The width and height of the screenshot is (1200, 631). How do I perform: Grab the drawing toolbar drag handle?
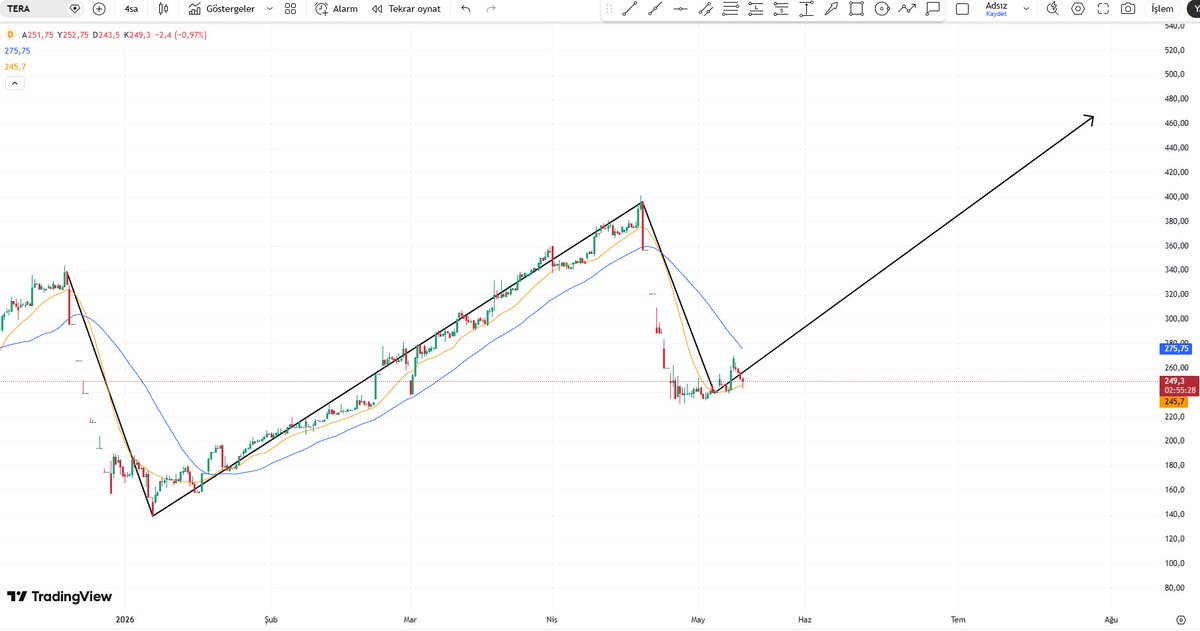(x=610, y=8)
